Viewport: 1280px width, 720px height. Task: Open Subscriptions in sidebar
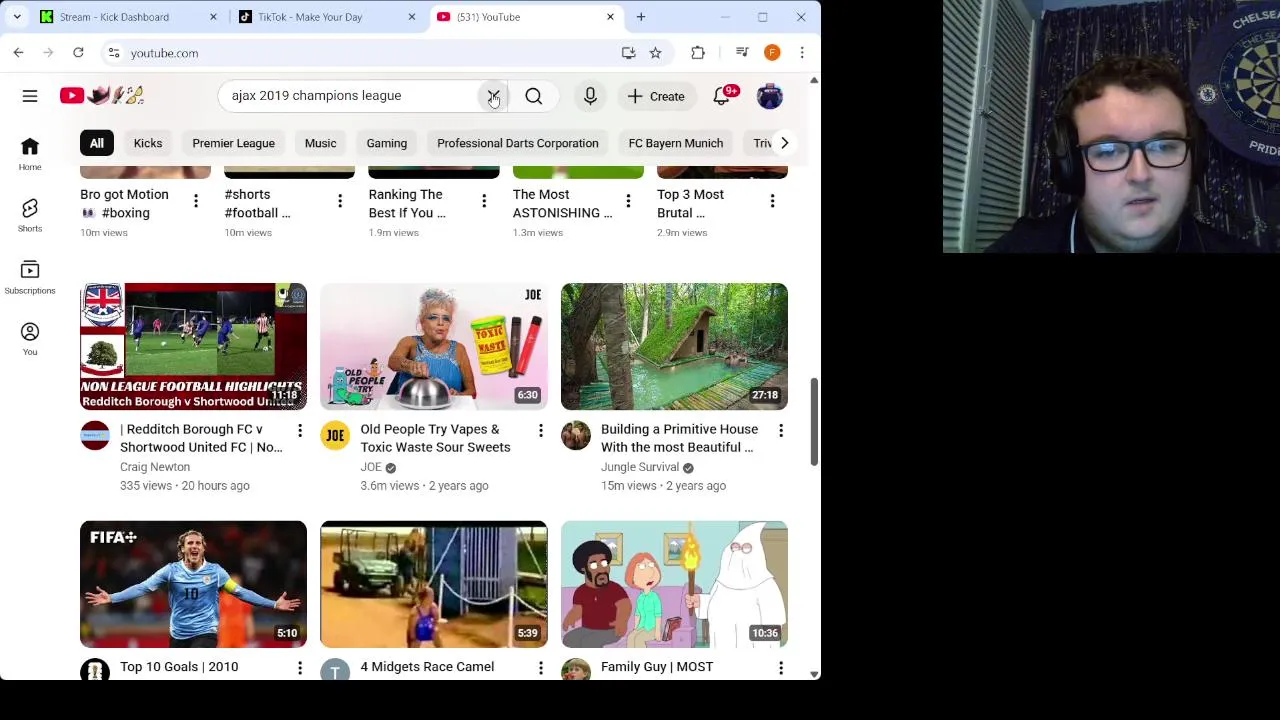30,277
